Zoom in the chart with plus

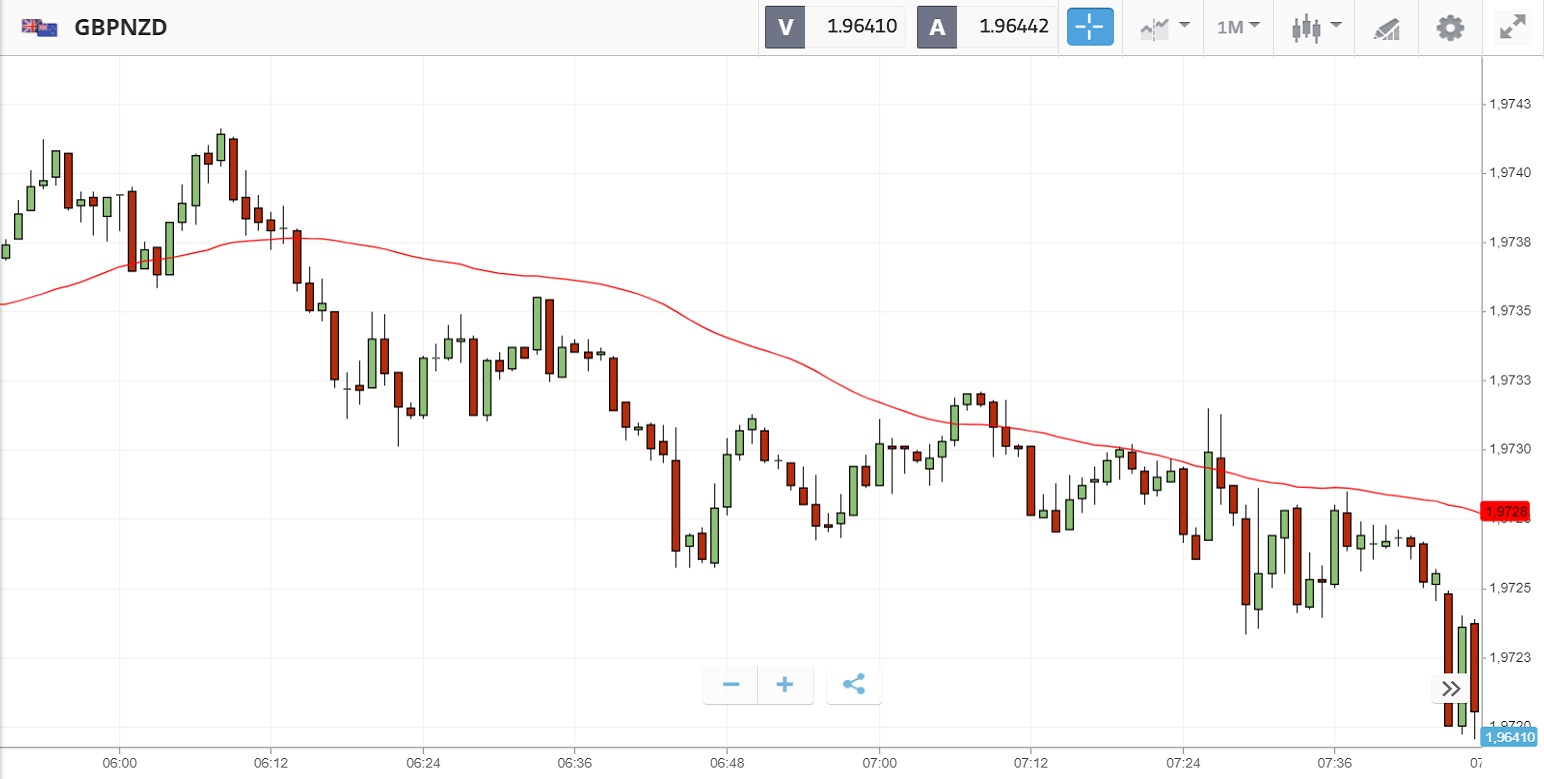(785, 685)
